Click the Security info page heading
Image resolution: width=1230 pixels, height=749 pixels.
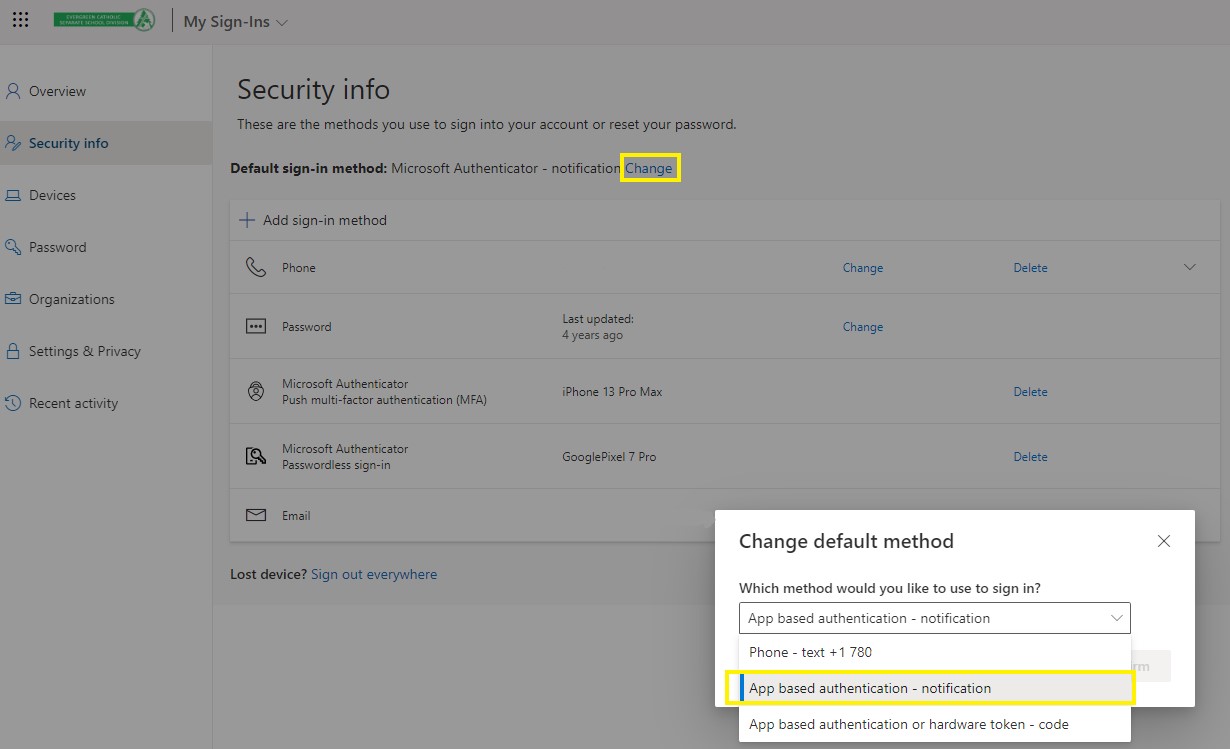313,89
